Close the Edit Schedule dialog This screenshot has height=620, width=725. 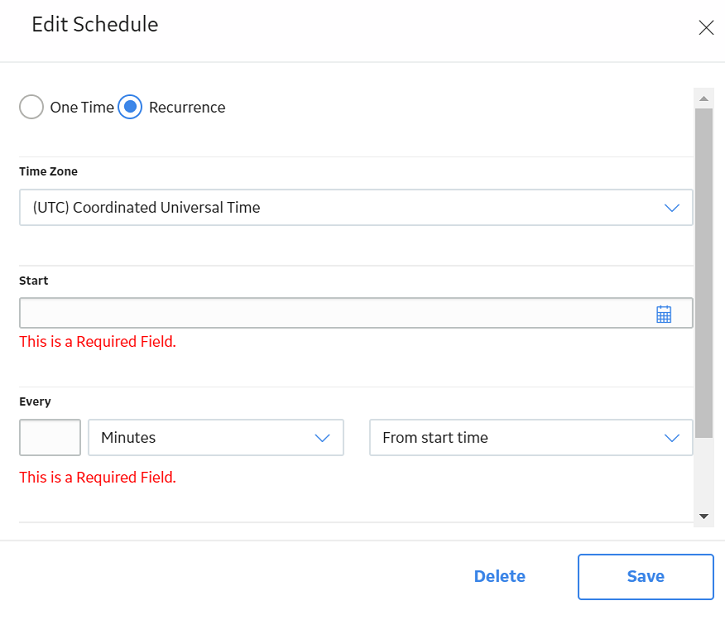point(706,27)
